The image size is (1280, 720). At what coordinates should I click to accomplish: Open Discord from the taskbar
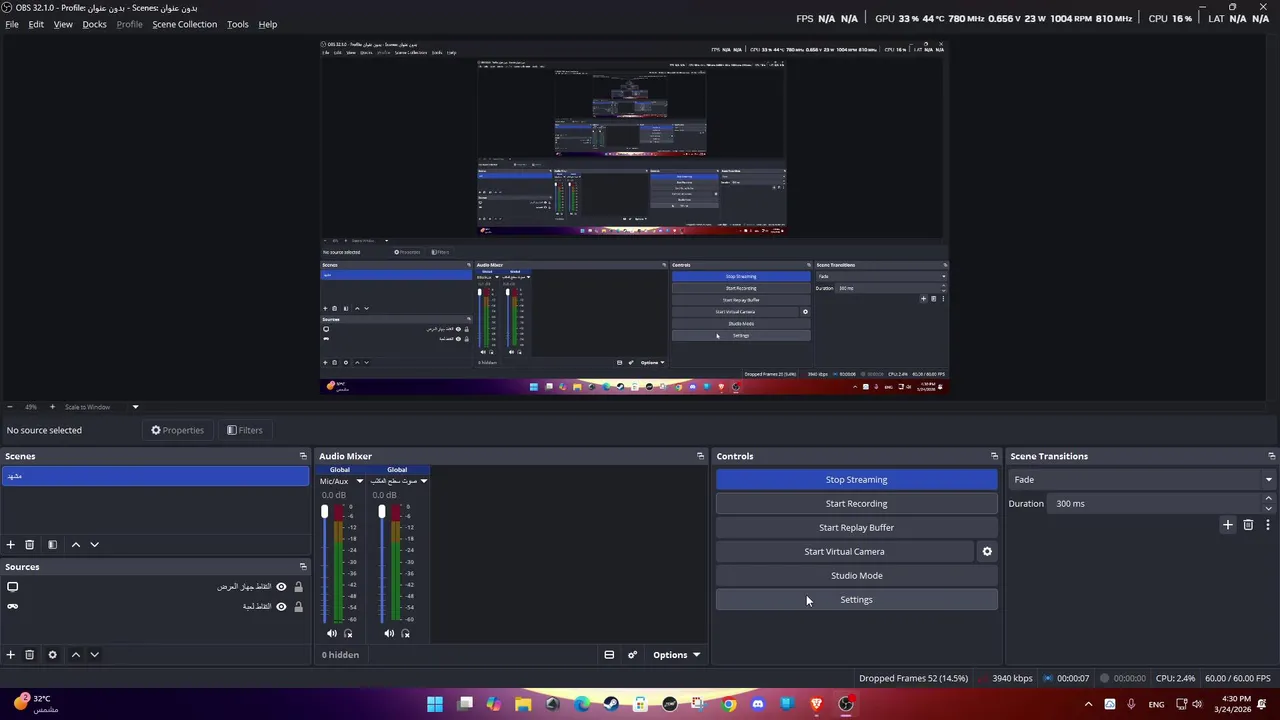coord(758,704)
